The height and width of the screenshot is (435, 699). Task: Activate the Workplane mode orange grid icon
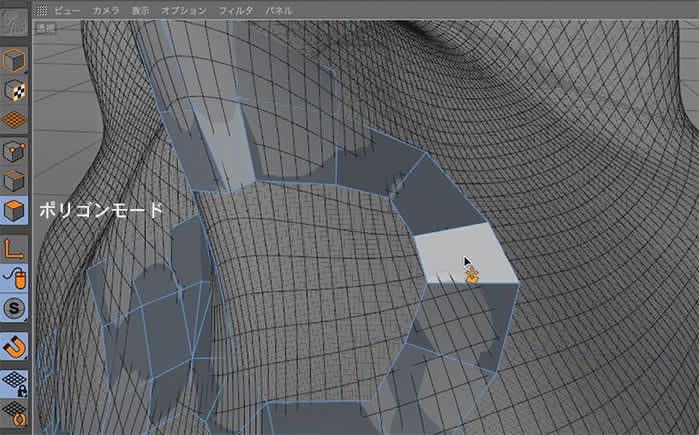pyautogui.click(x=15, y=120)
